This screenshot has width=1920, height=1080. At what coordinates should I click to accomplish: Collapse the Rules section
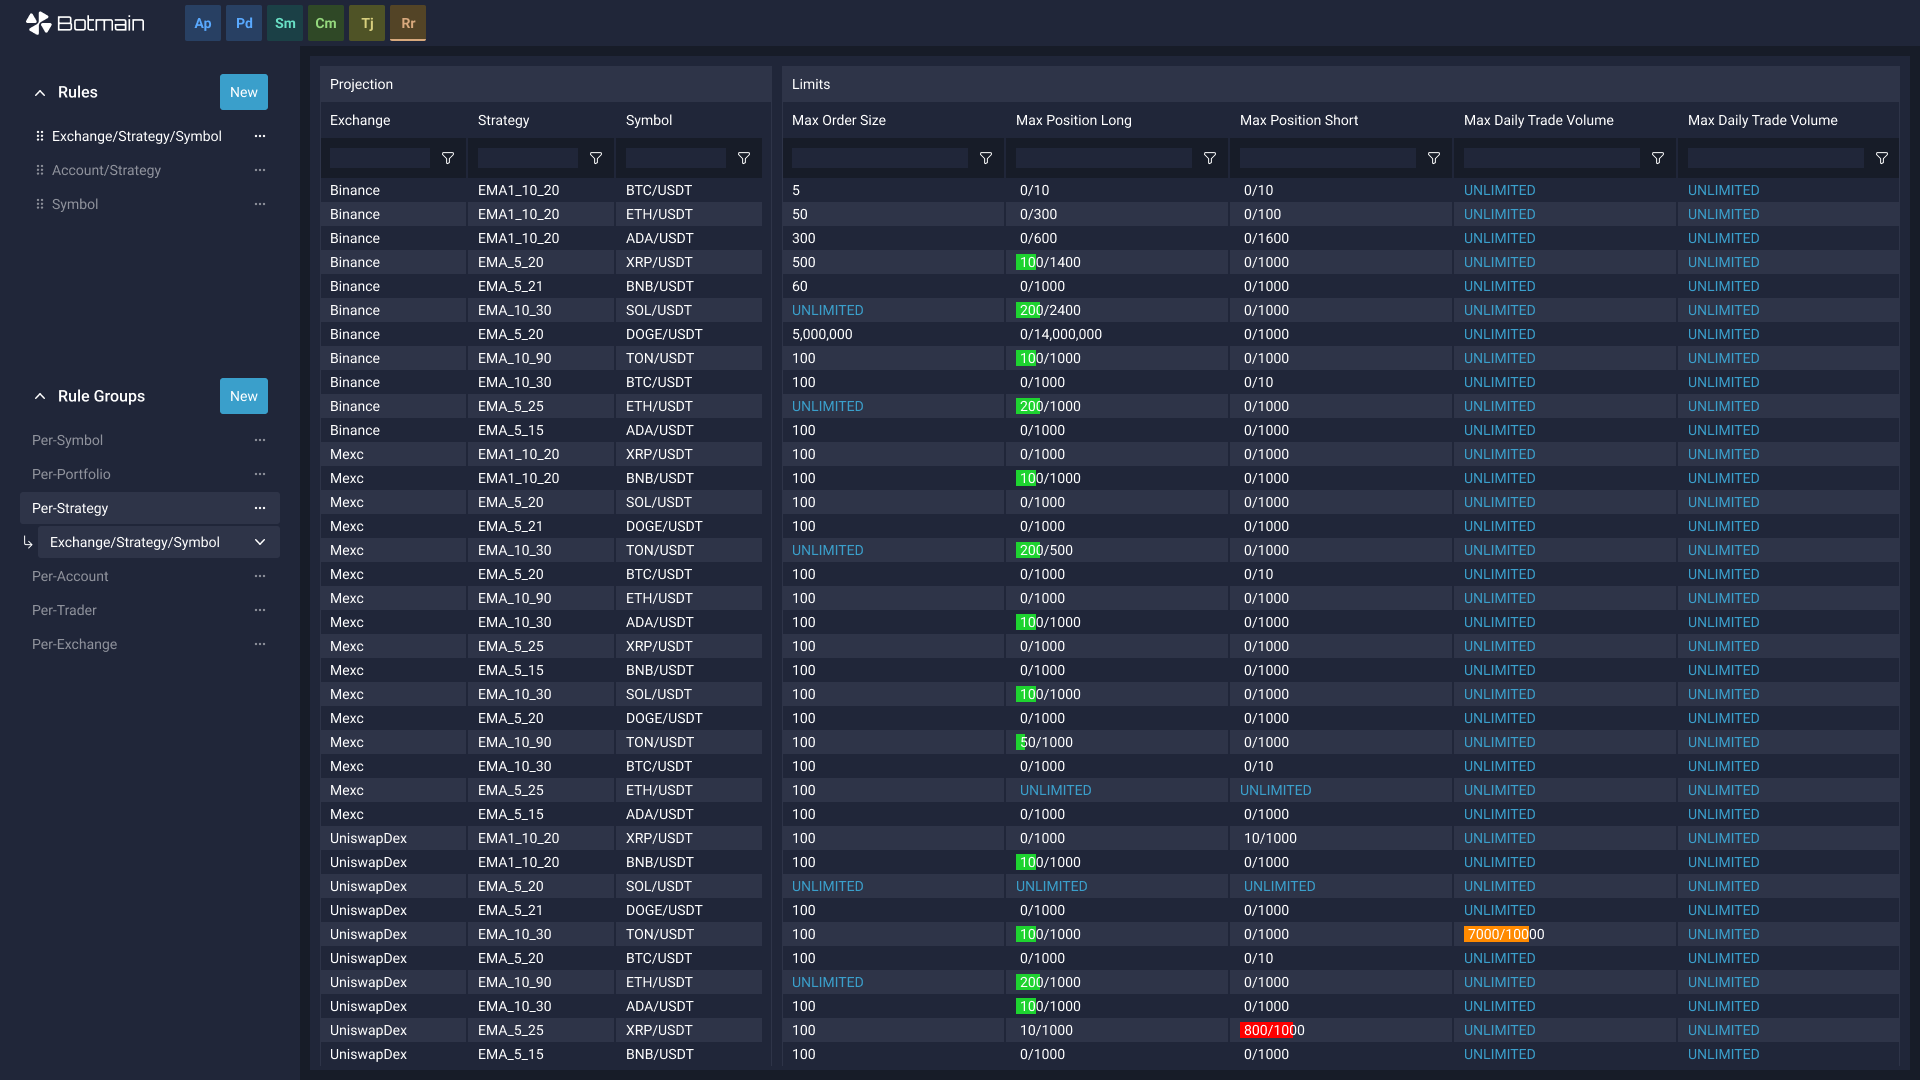[40, 92]
